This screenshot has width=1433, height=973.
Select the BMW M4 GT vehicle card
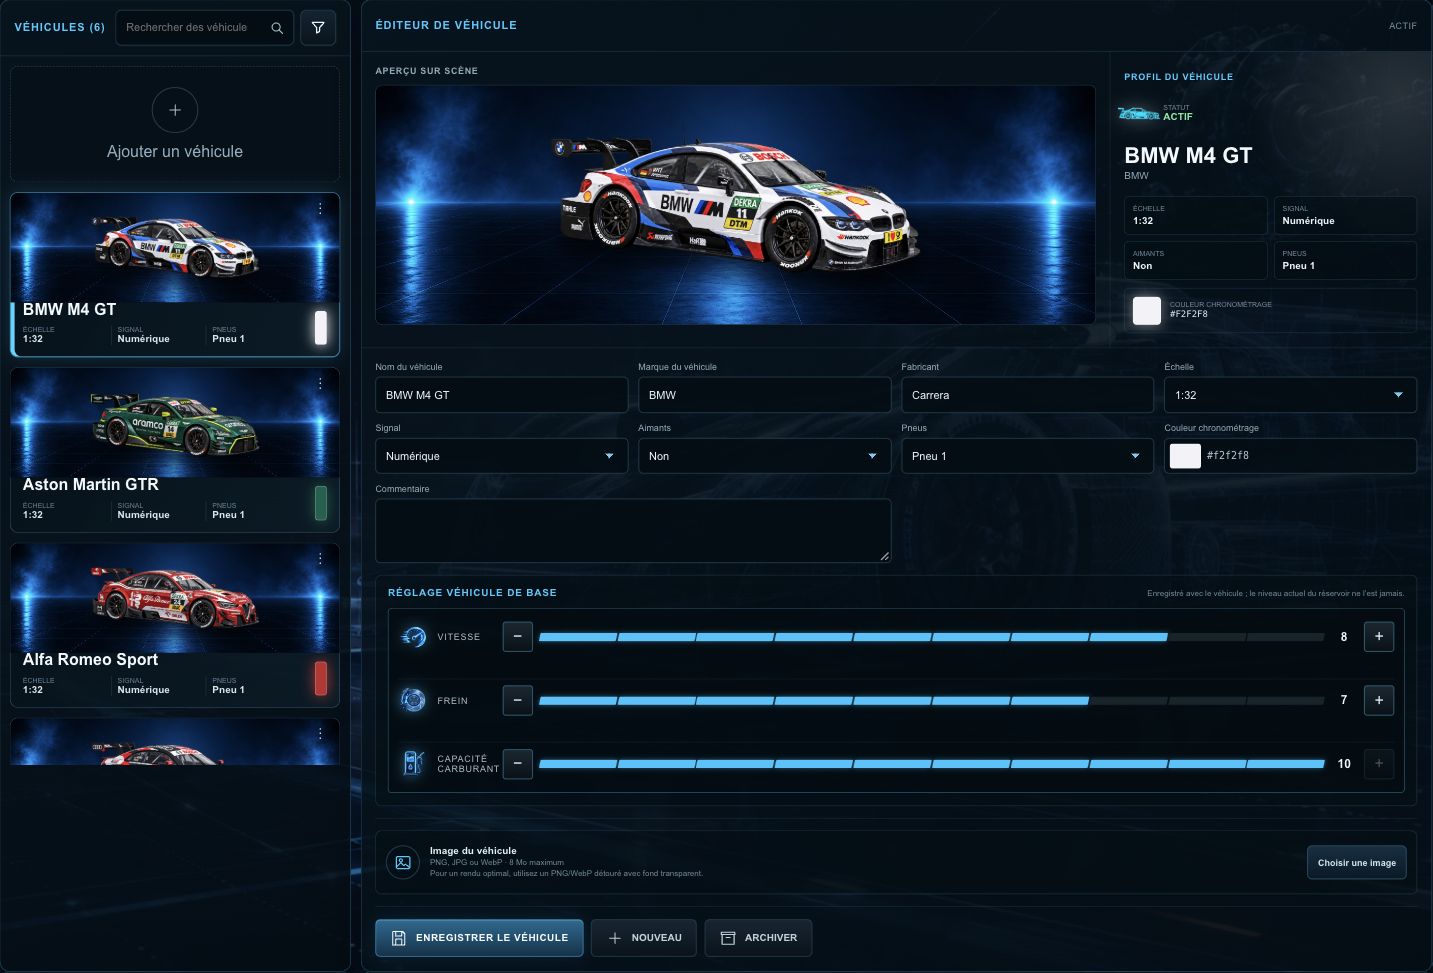(175, 275)
